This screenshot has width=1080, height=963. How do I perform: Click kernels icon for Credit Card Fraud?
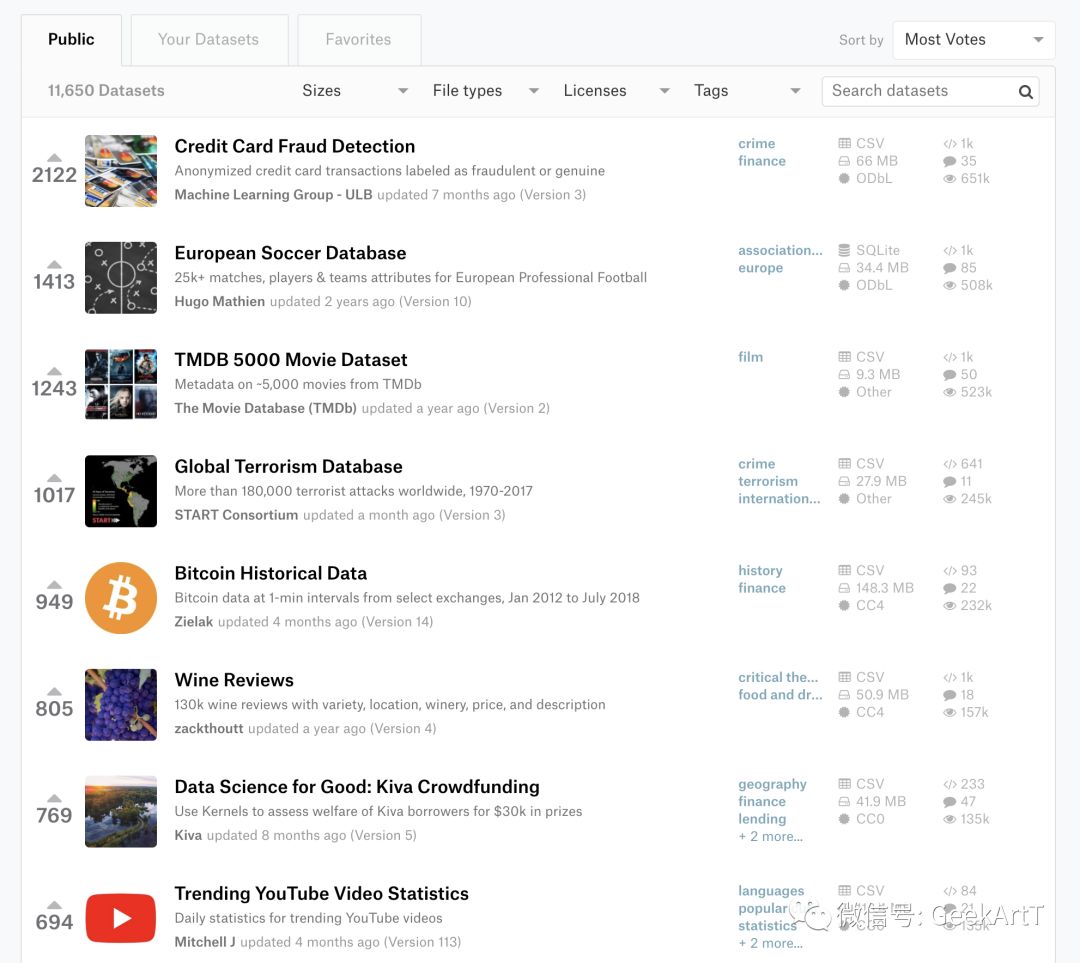pos(950,143)
